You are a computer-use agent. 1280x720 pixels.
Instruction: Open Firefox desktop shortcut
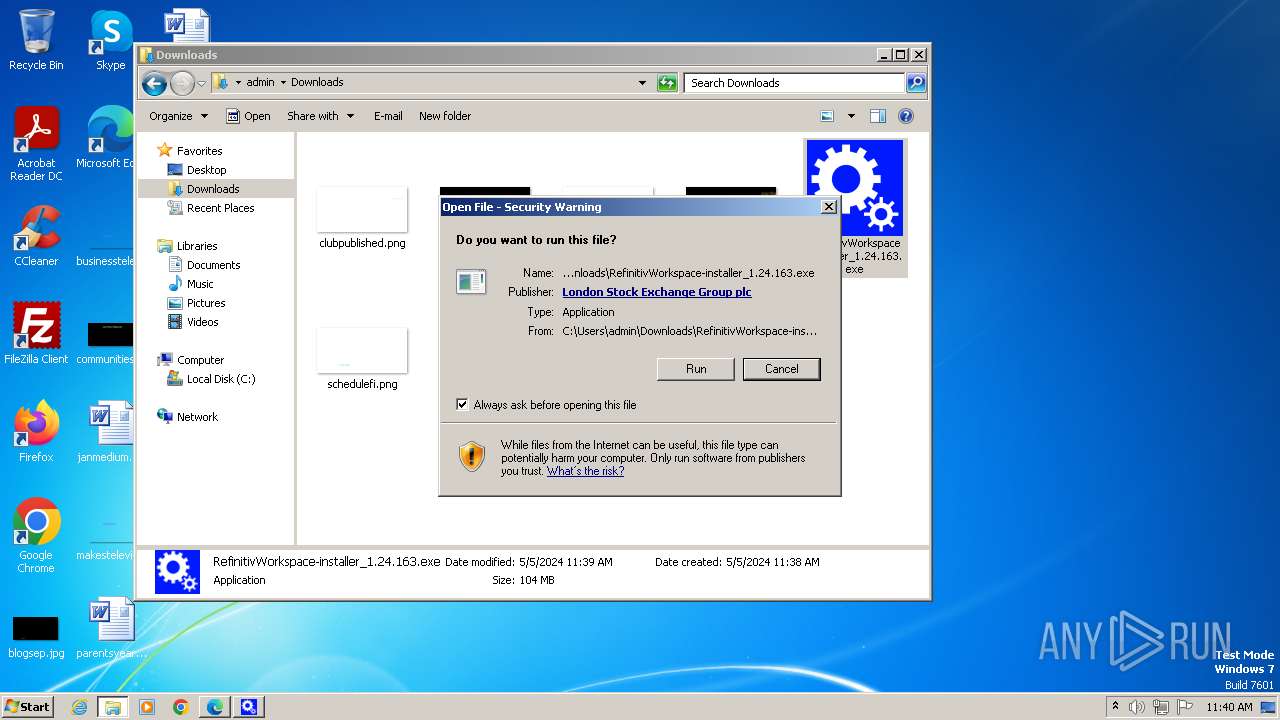(x=36, y=432)
